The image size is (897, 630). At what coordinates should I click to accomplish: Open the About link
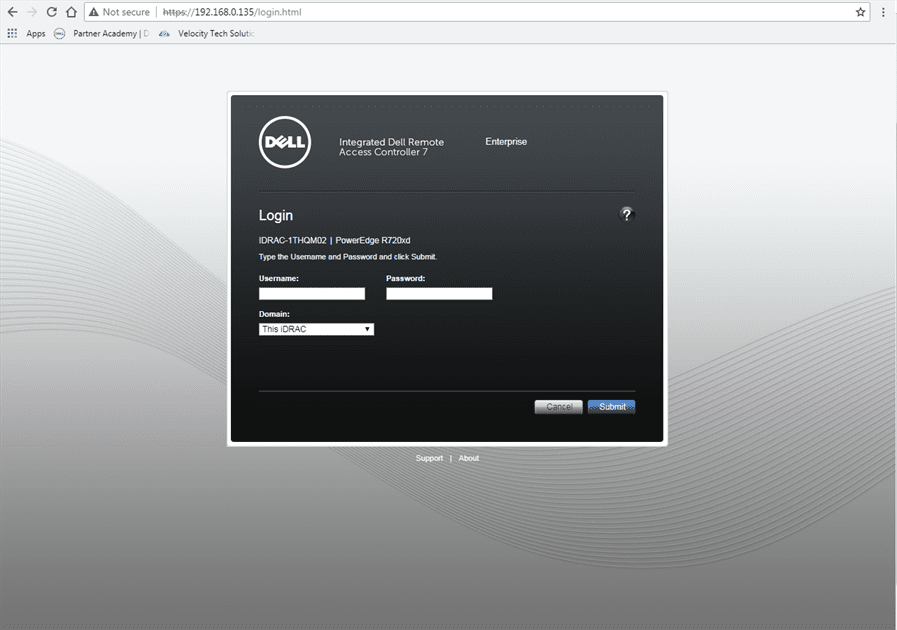pos(469,458)
